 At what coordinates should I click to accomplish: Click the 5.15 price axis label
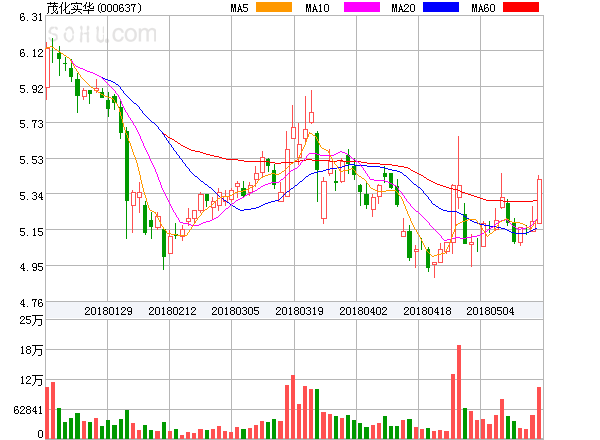pos(31,232)
